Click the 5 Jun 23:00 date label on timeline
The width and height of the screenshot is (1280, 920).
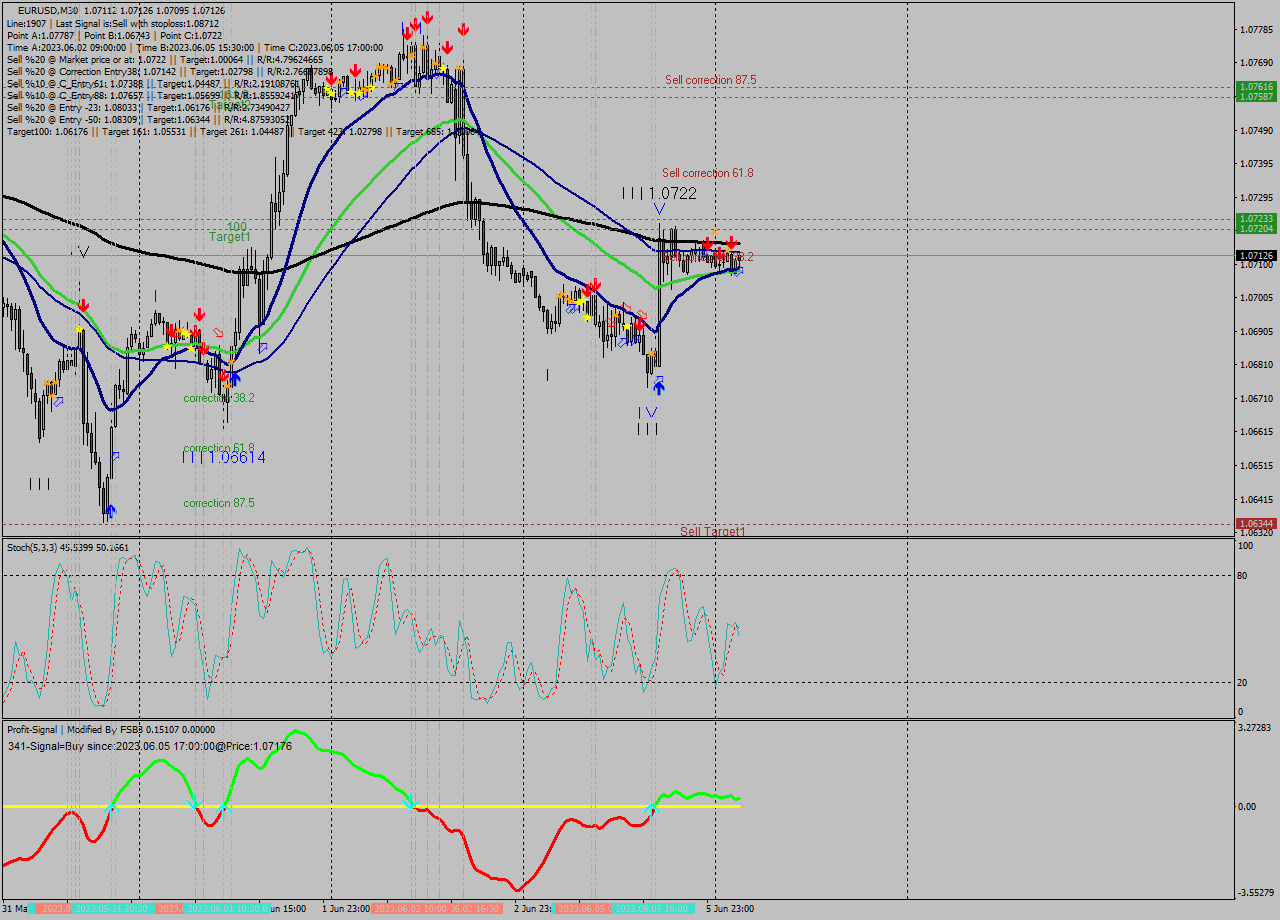point(728,909)
